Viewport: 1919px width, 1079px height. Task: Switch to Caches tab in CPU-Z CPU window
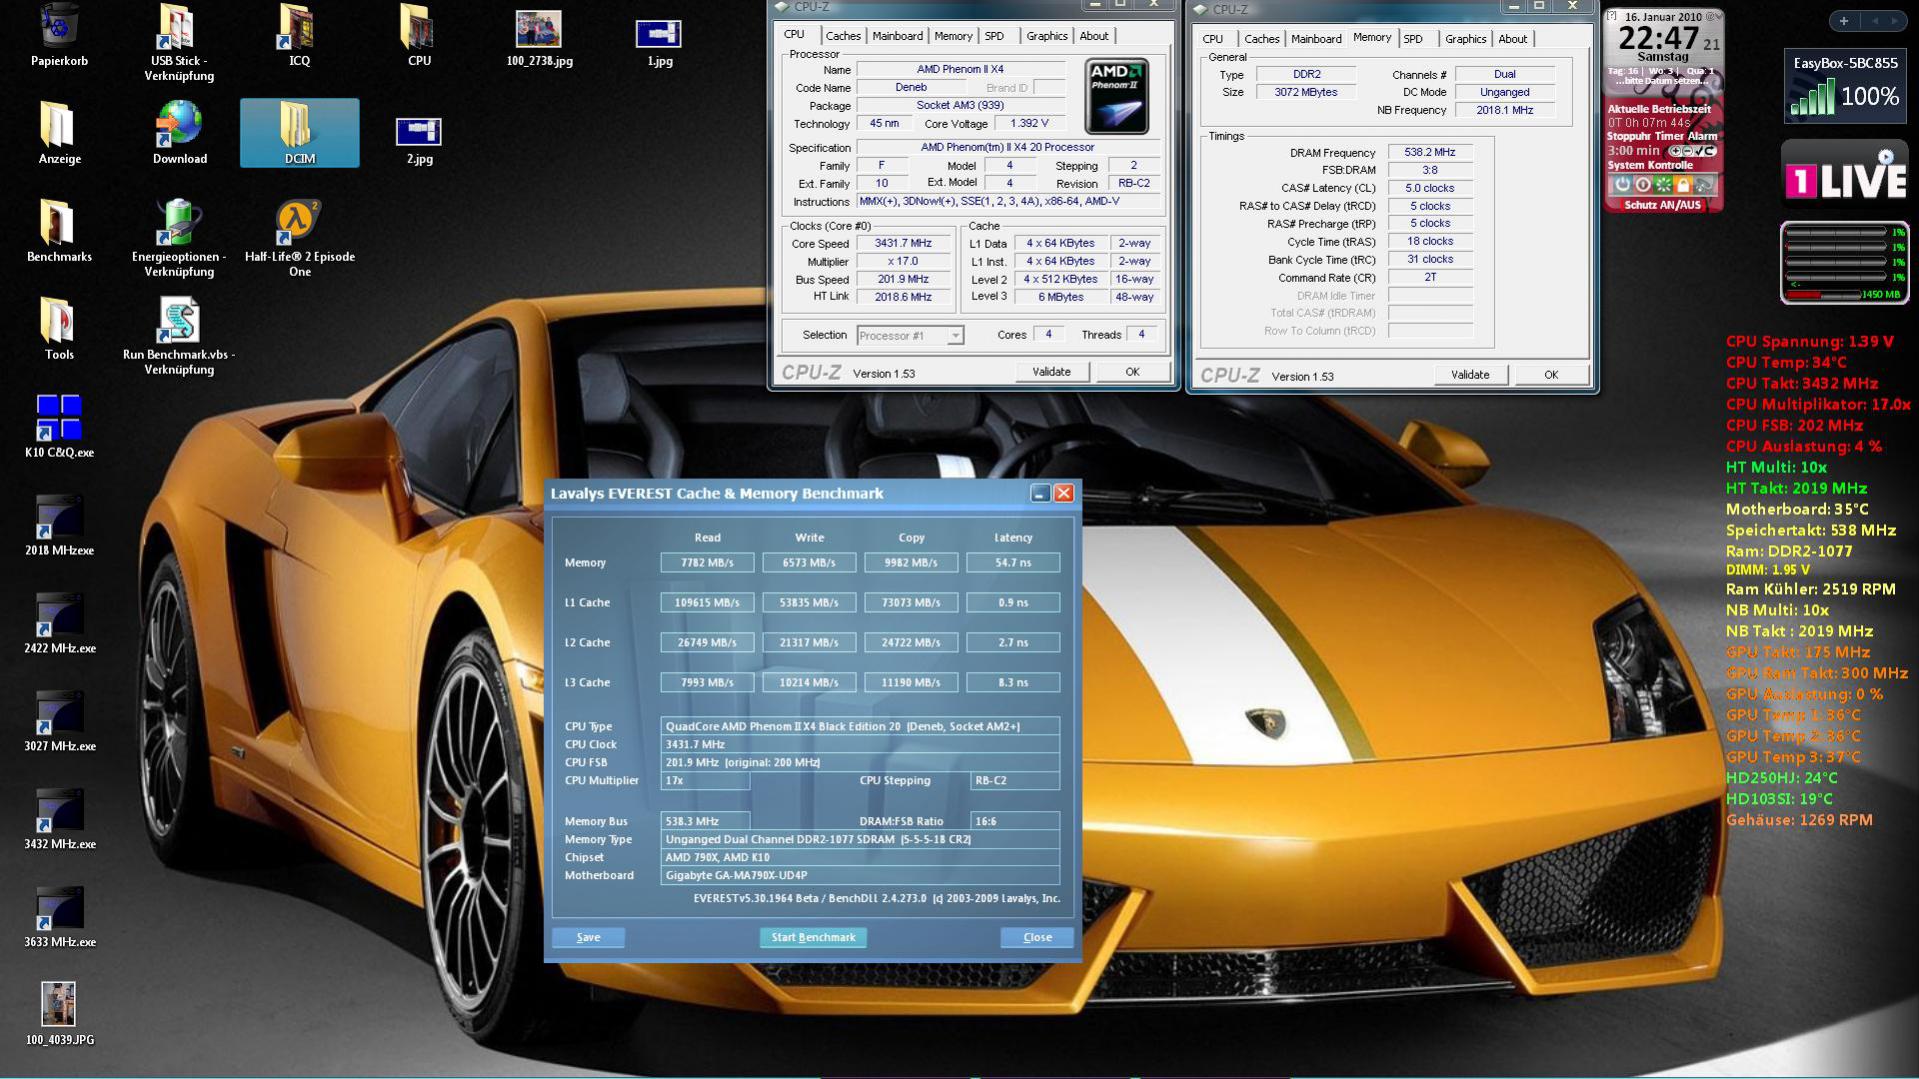[x=843, y=36]
